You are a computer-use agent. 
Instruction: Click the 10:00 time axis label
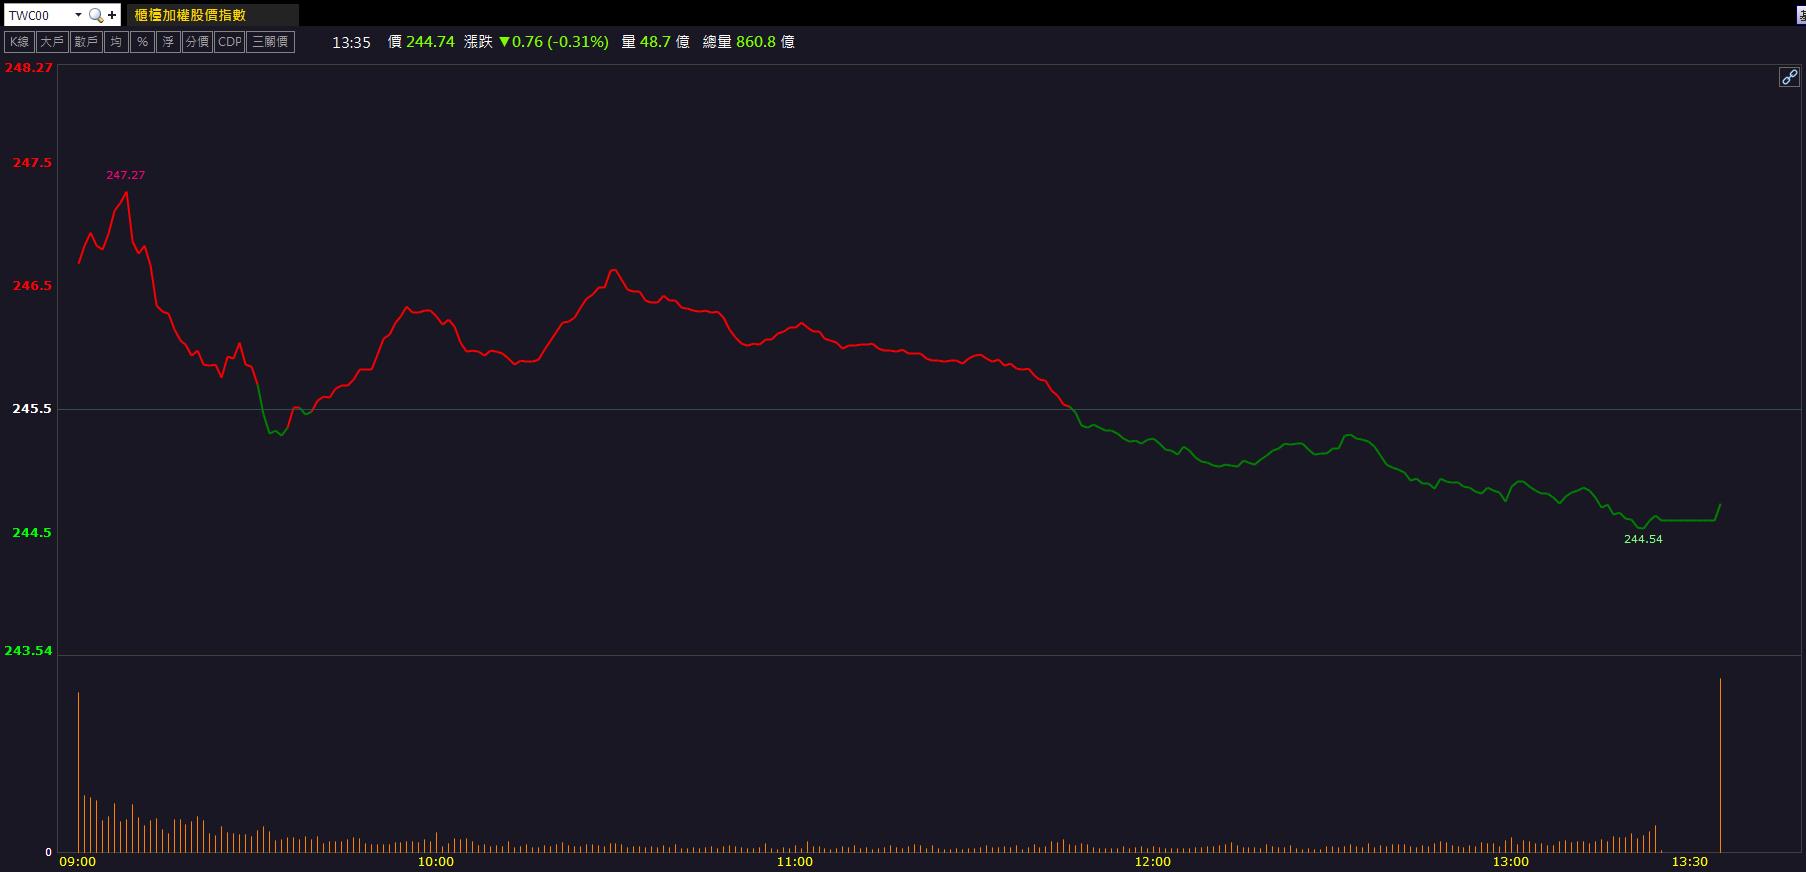pos(435,862)
